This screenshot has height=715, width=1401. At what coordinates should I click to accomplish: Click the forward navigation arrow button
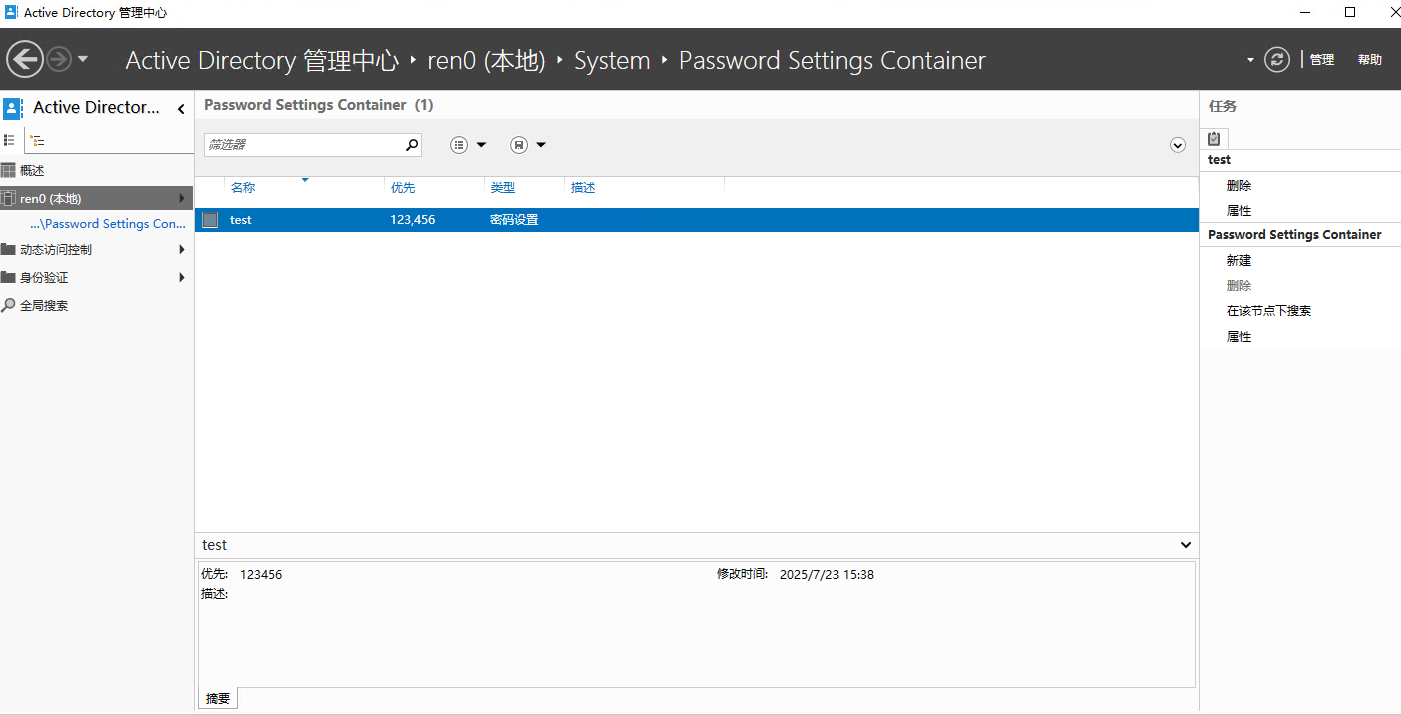coord(59,60)
